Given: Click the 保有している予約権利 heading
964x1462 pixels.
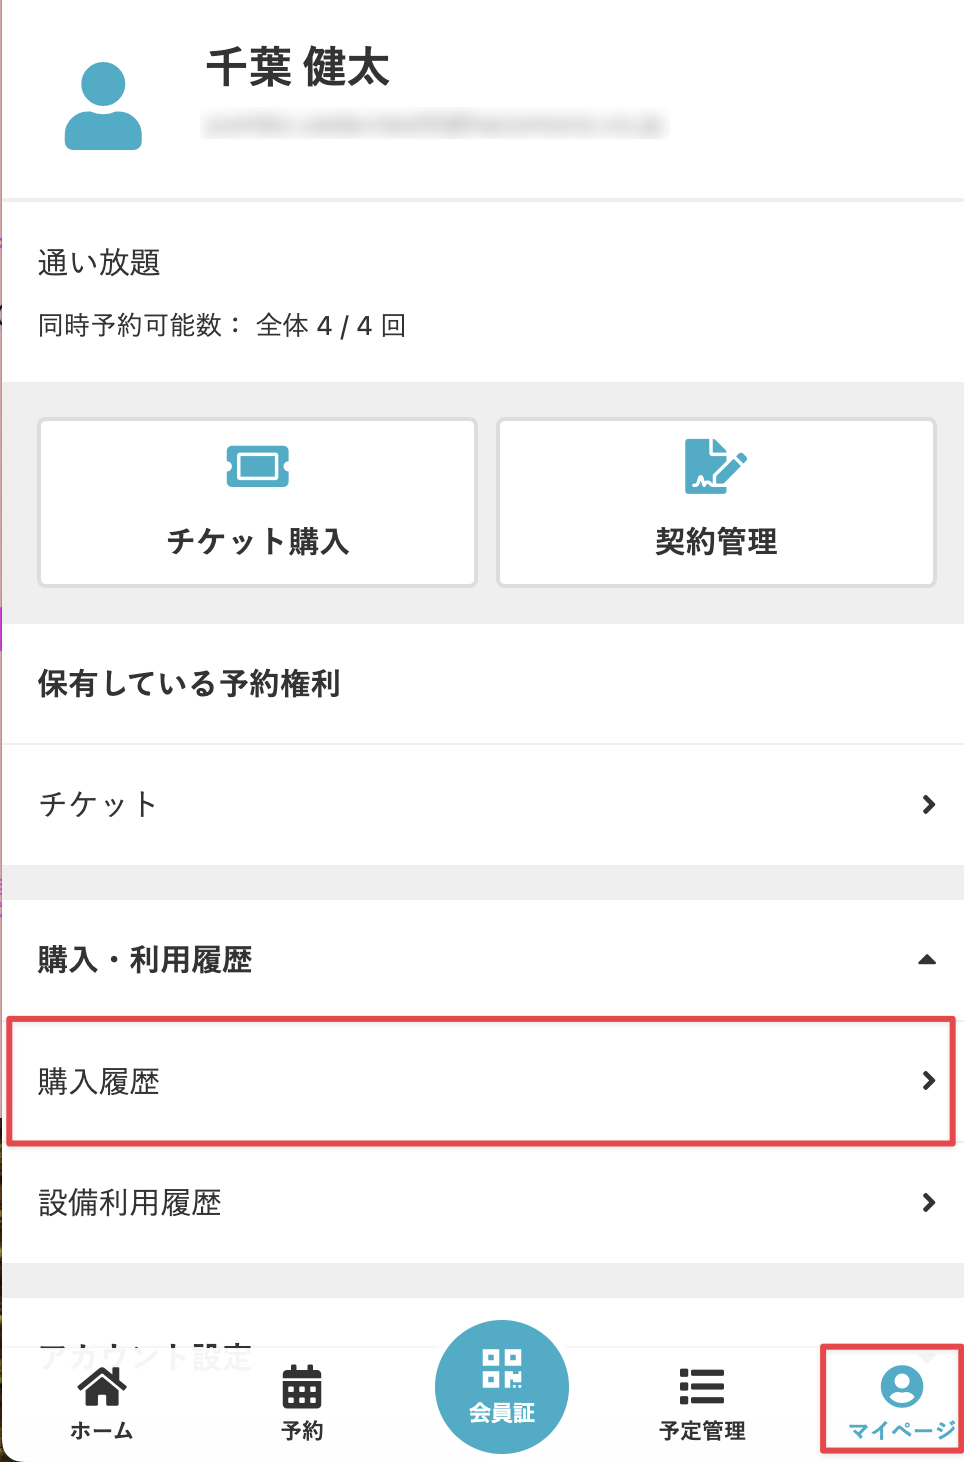Looking at the screenshot, I should point(189,684).
